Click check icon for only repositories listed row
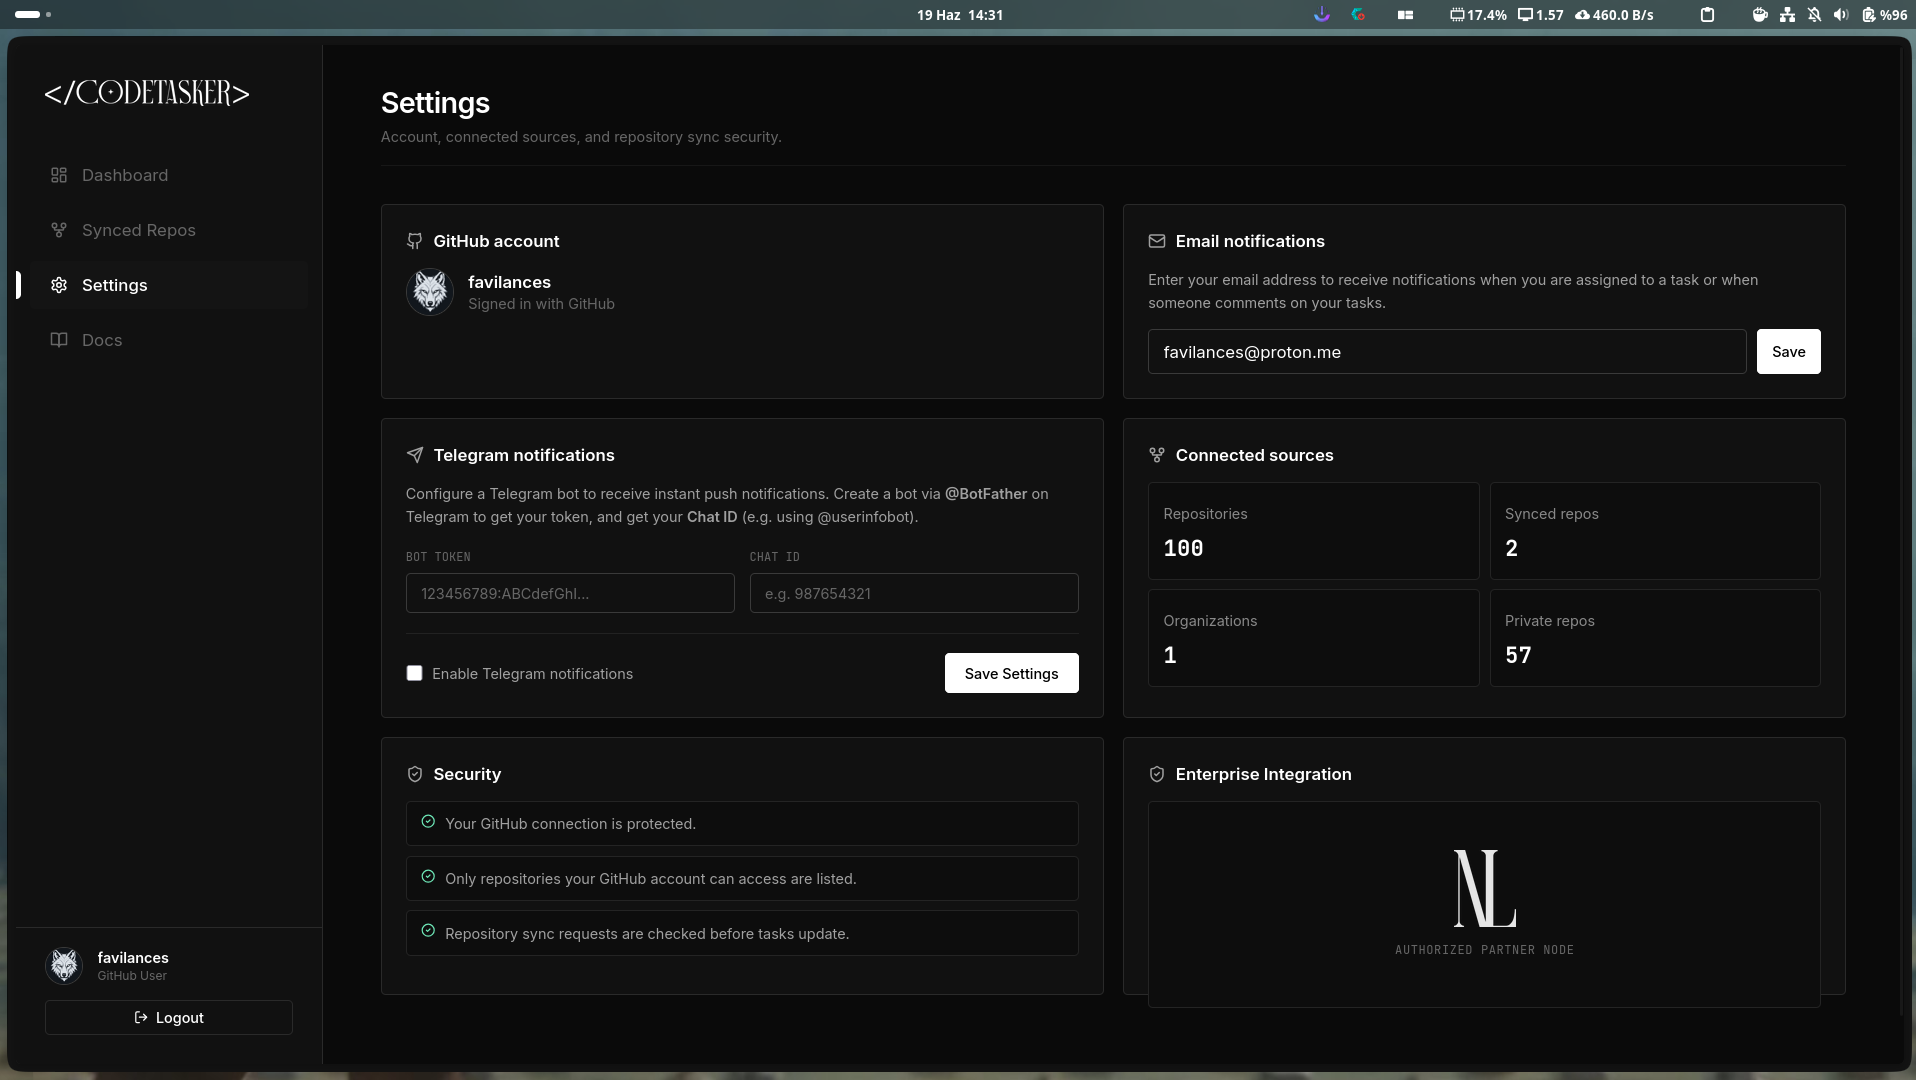 (428, 876)
